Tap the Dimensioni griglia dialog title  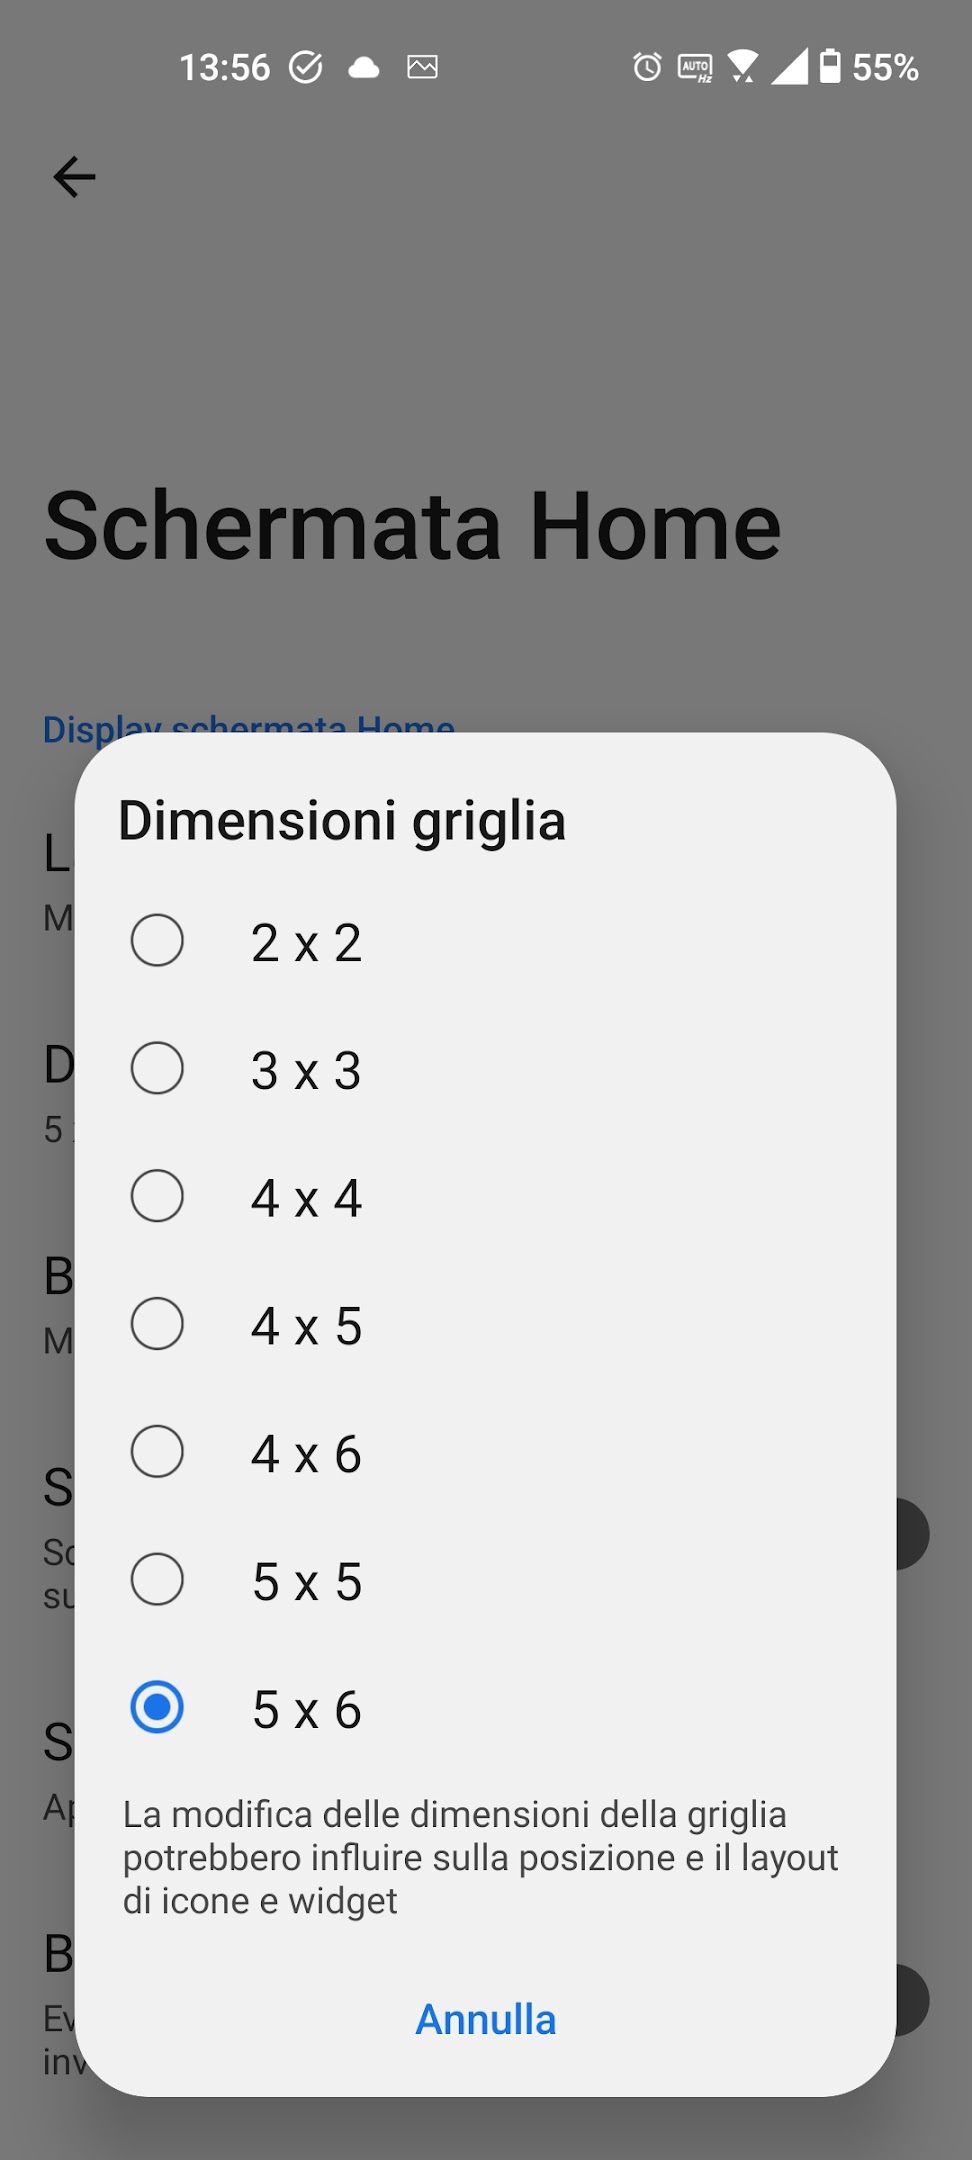(342, 820)
